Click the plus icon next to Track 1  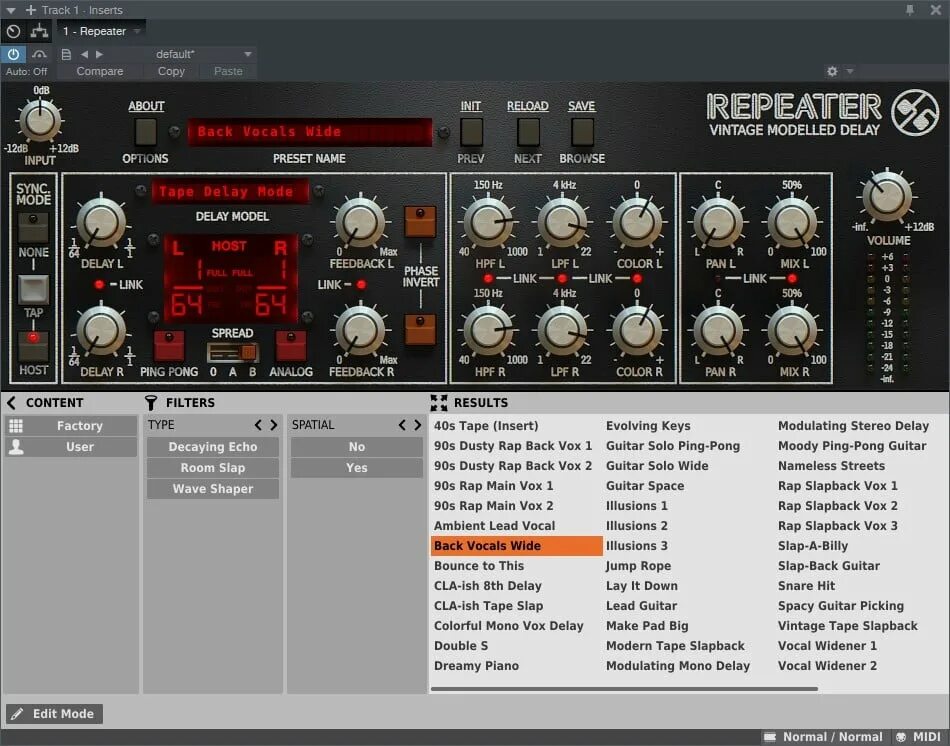pos(30,10)
